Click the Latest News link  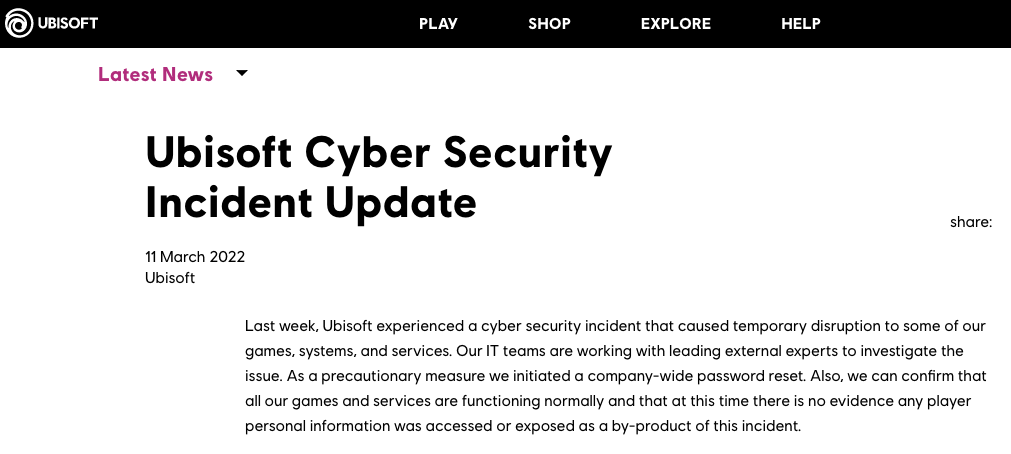[155, 75]
